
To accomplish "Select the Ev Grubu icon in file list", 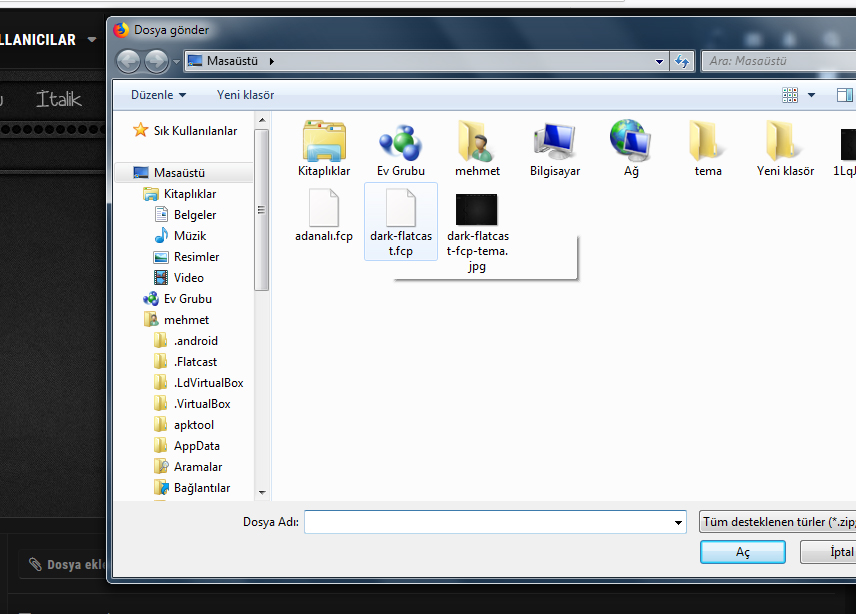I will (400, 143).
